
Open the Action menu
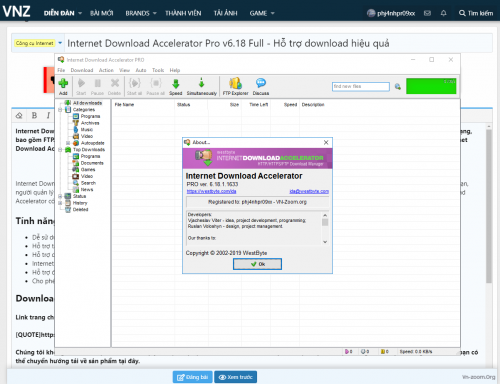(x=106, y=70)
